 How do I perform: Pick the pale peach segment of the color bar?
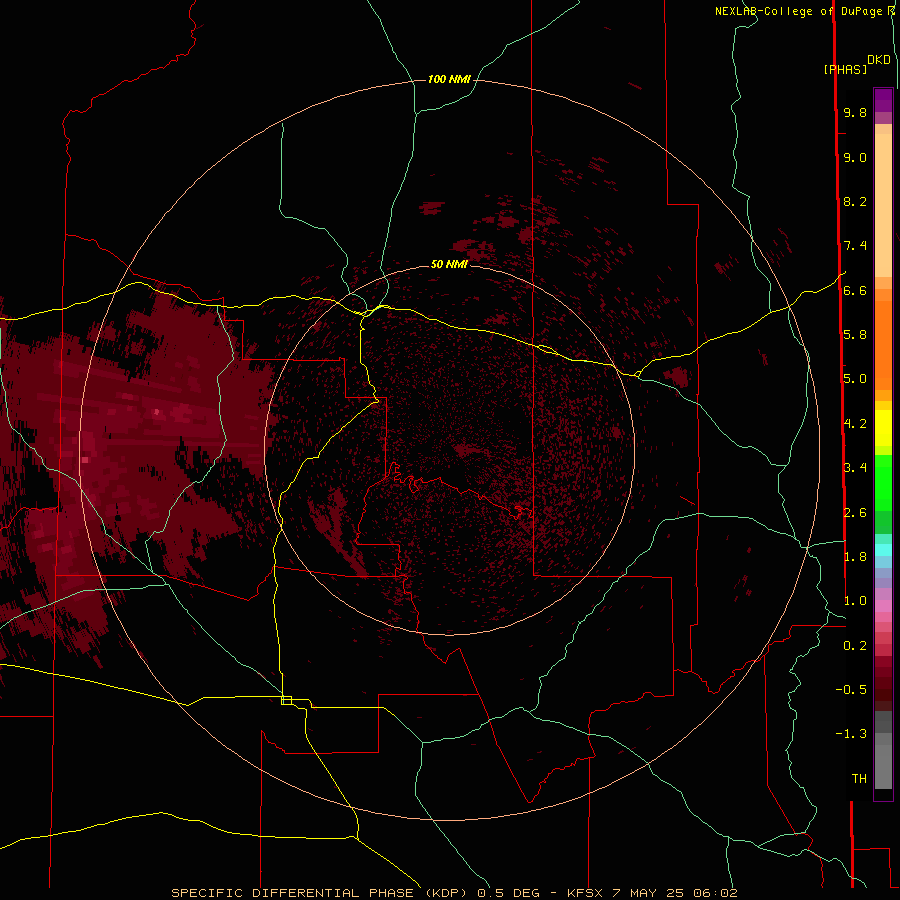[883, 205]
